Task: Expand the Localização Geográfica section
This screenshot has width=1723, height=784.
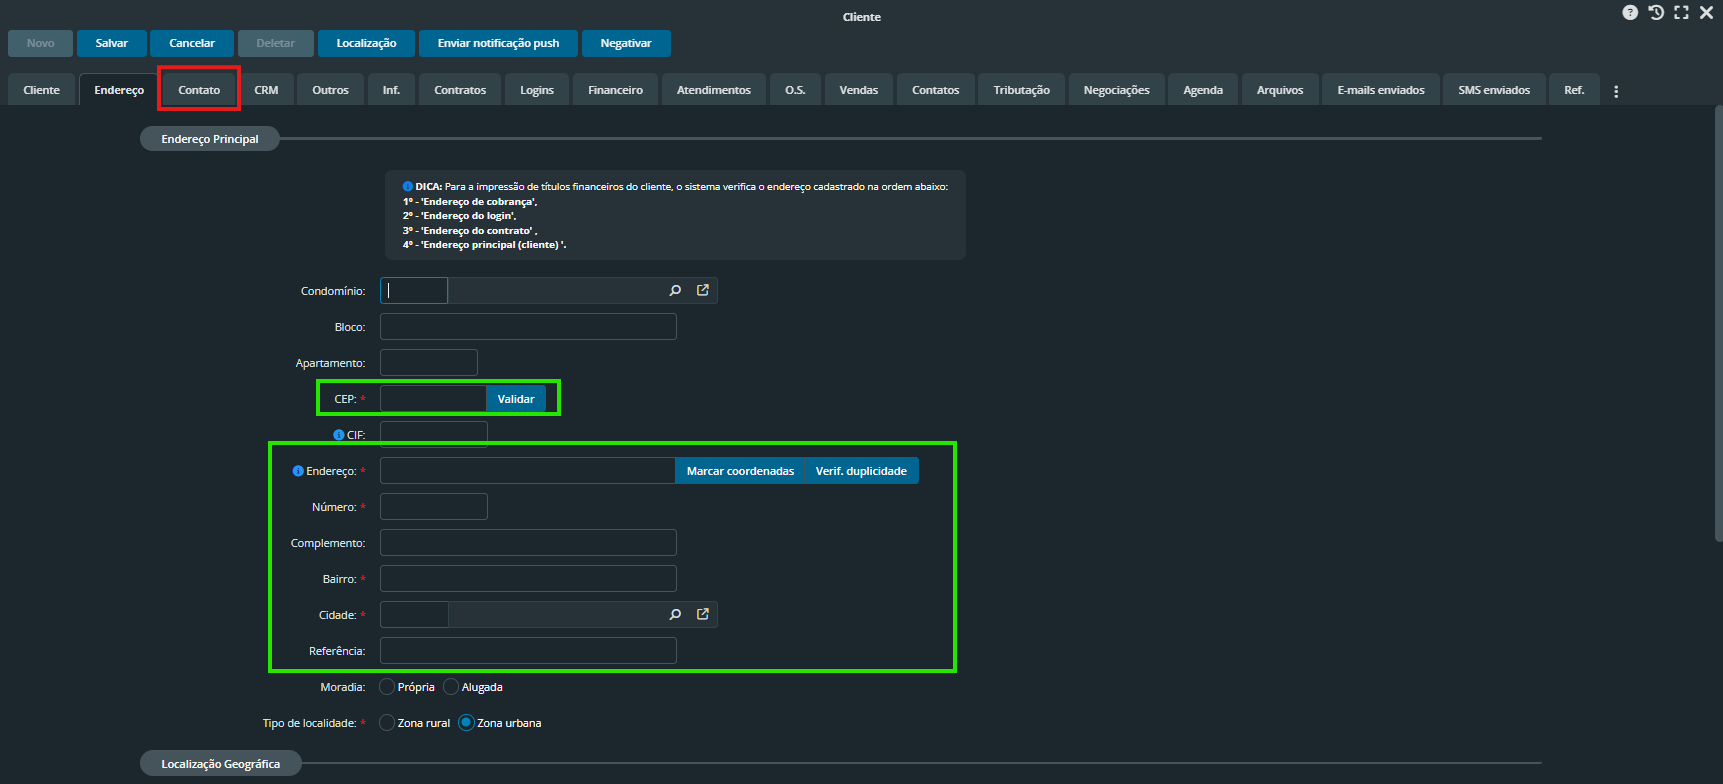Action: coord(220,764)
